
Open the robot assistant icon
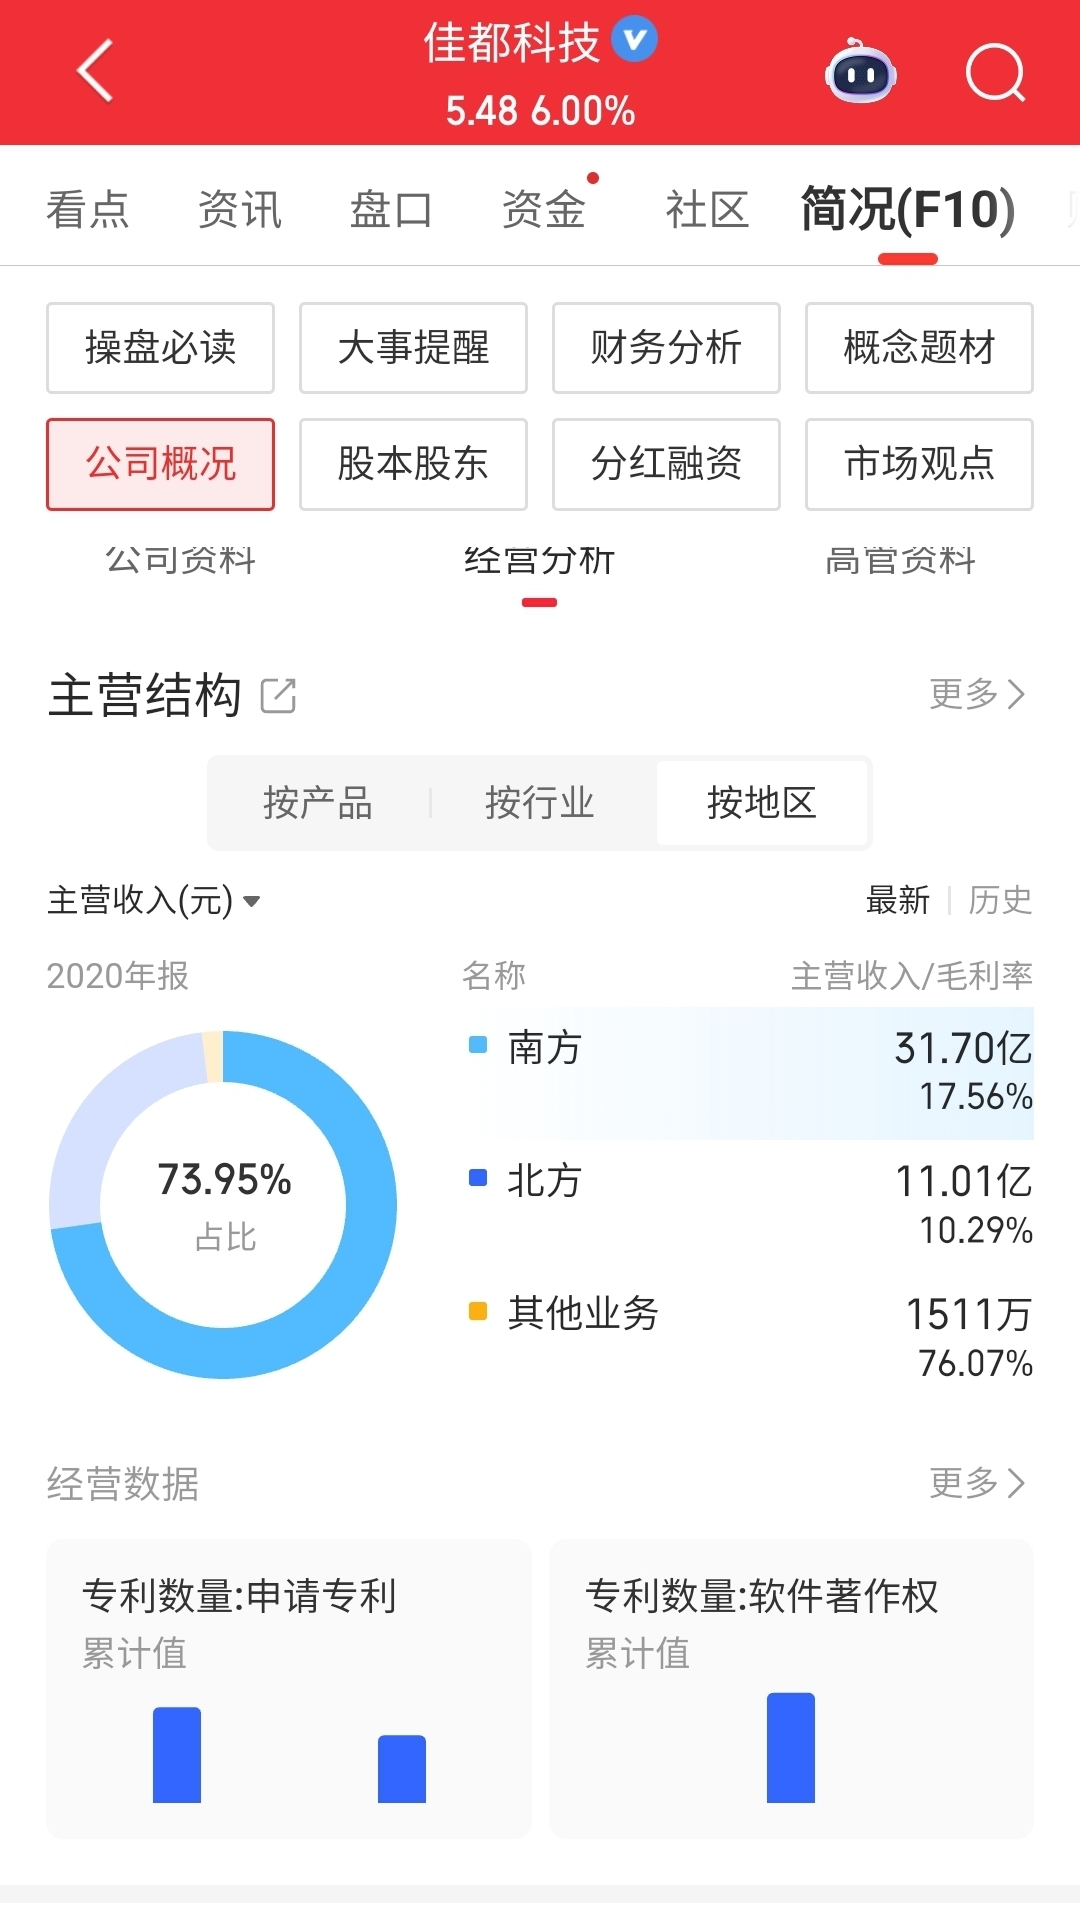(860, 72)
